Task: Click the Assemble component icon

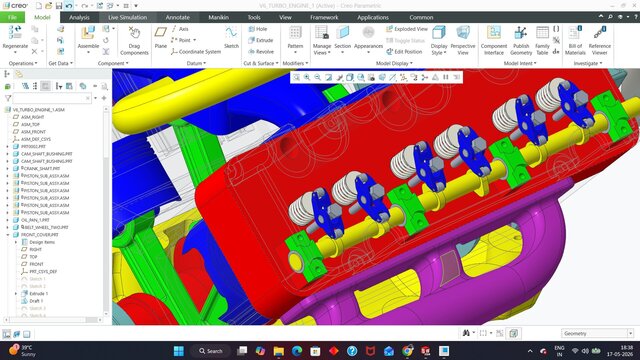Action: [x=88, y=33]
